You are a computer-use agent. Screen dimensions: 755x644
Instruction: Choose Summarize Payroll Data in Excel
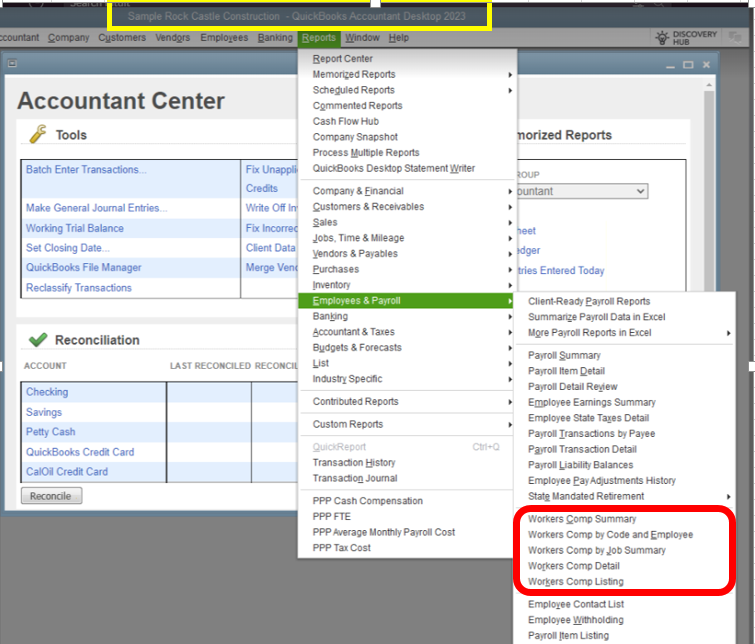[597, 317]
